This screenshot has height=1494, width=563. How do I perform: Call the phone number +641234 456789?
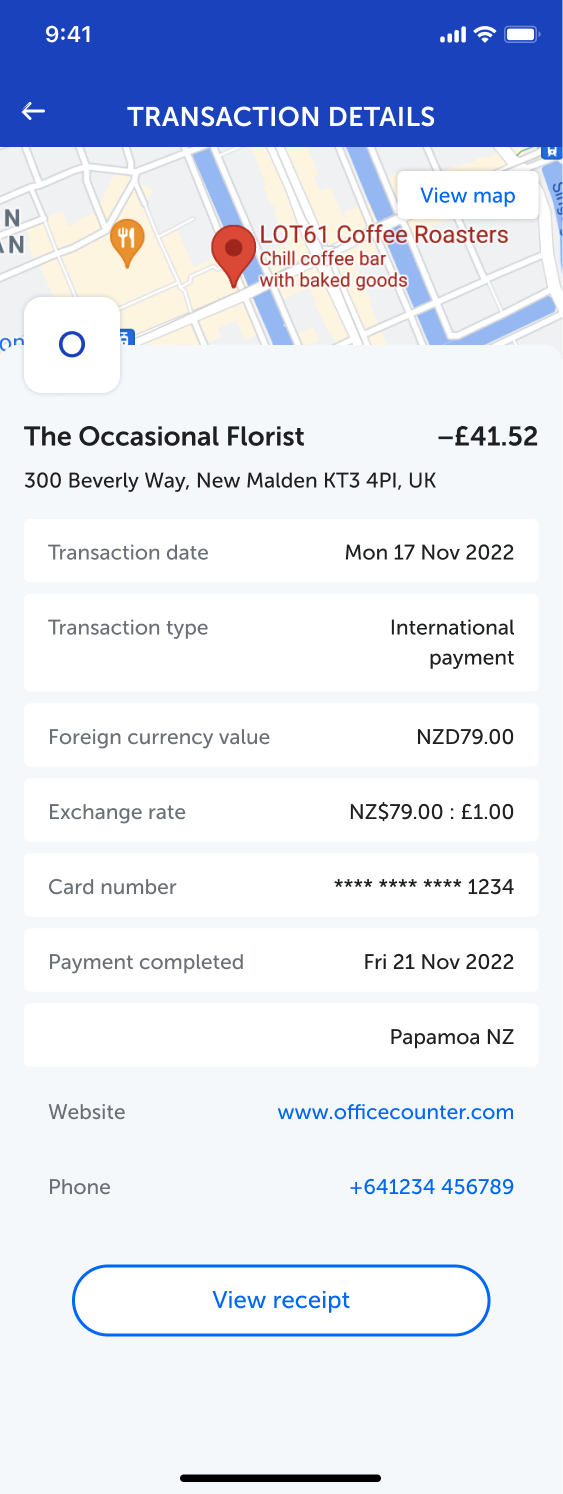click(431, 1187)
